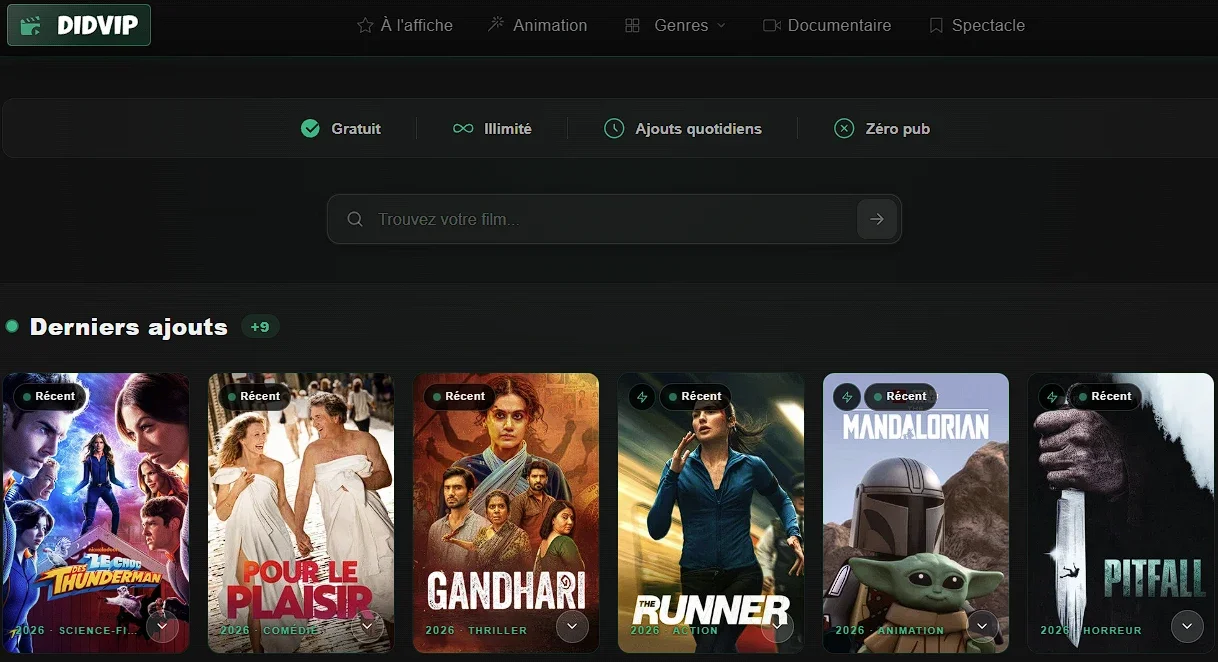This screenshot has width=1218, height=662.
Task: Click the "2026 · SCIENCE-FI" label on Thunderman
Action: click(76, 630)
